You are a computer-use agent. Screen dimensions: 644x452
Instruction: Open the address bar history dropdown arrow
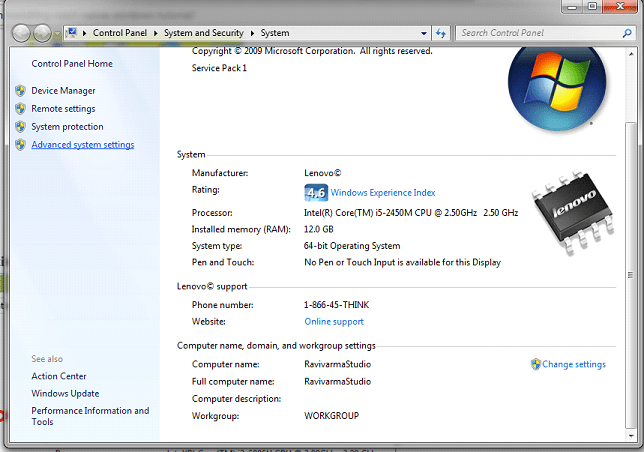pyautogui.click(x=424, y=33)
